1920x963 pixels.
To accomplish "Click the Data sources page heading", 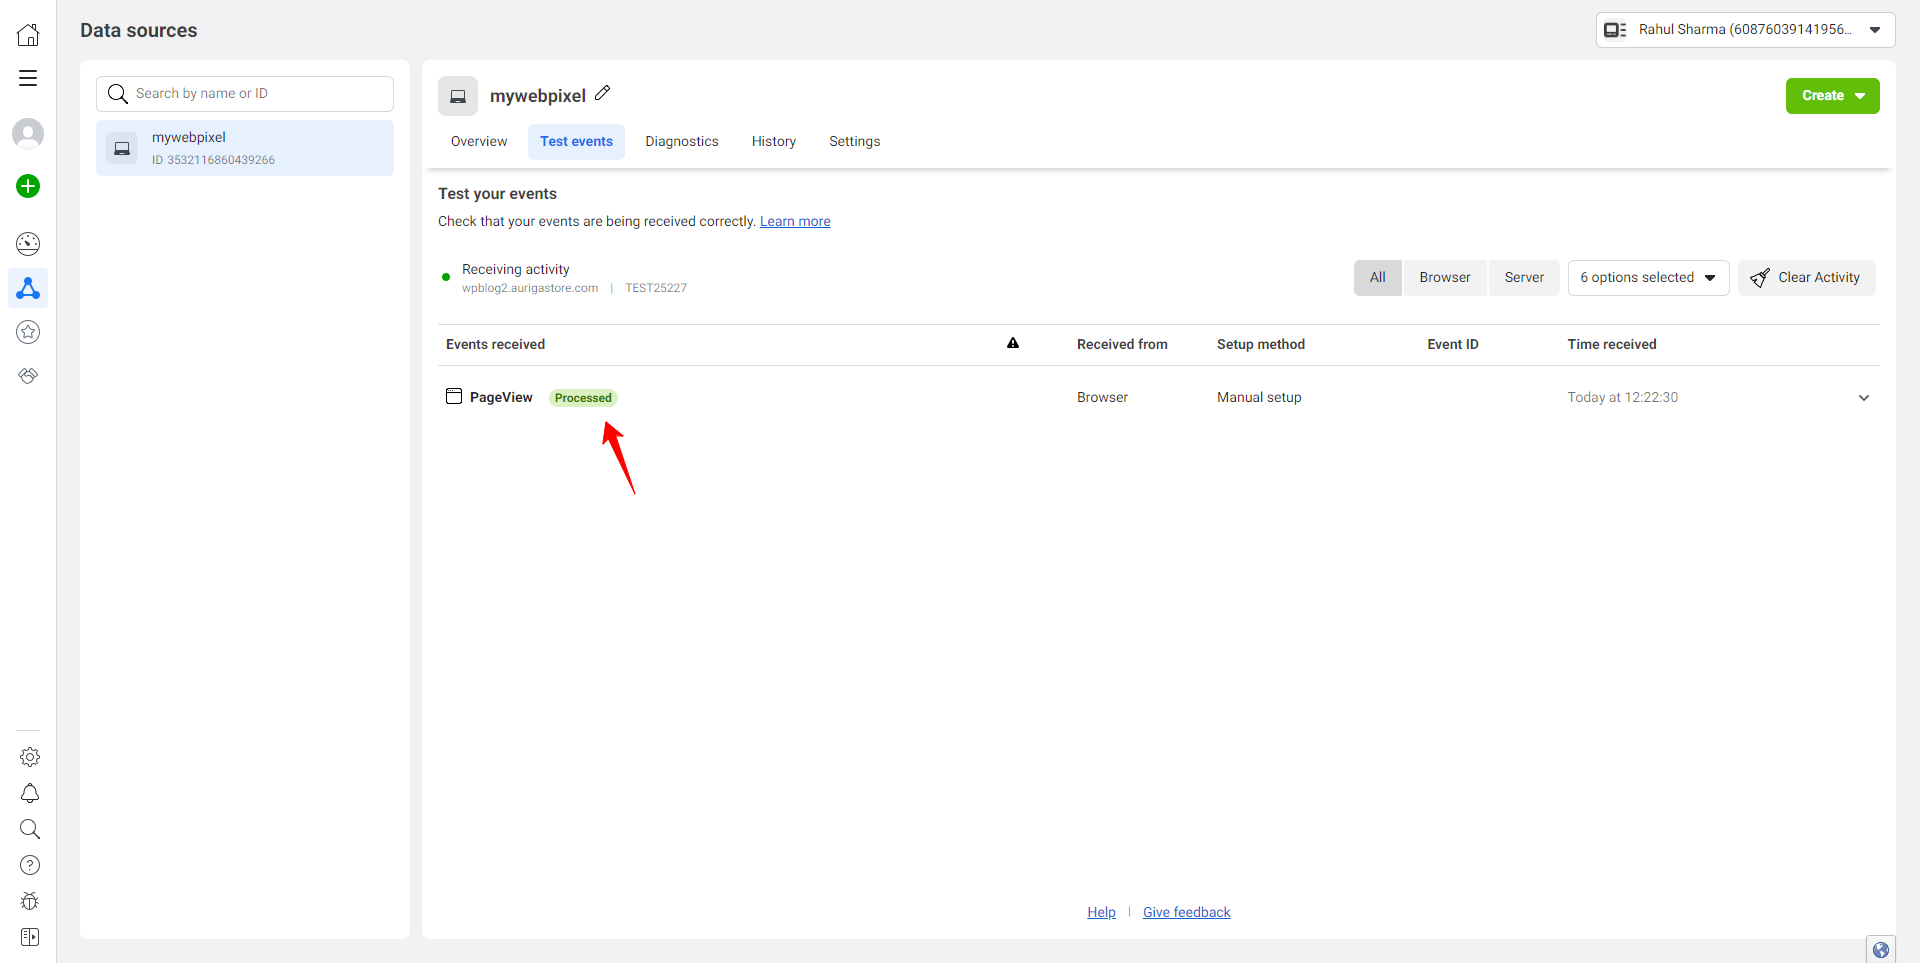I will point(139,30).
